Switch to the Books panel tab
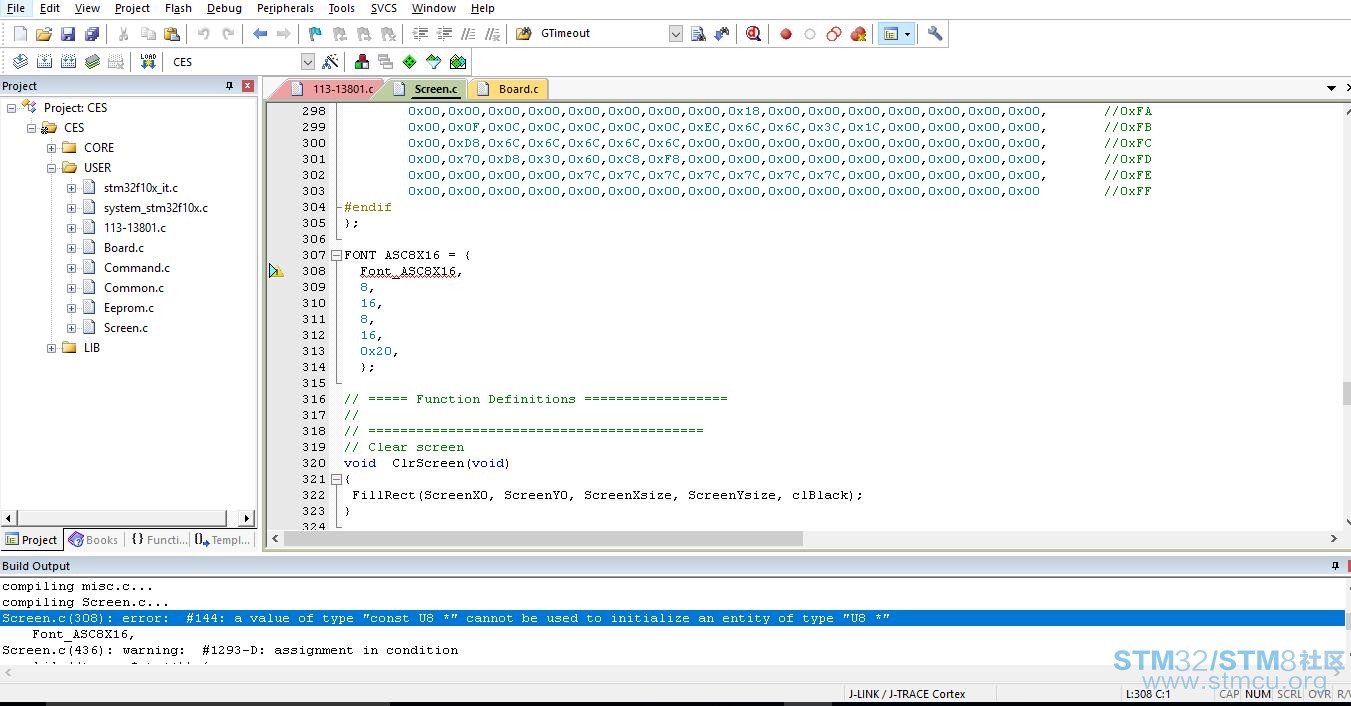The image size is (1351, 706). (x=93, y=540)
